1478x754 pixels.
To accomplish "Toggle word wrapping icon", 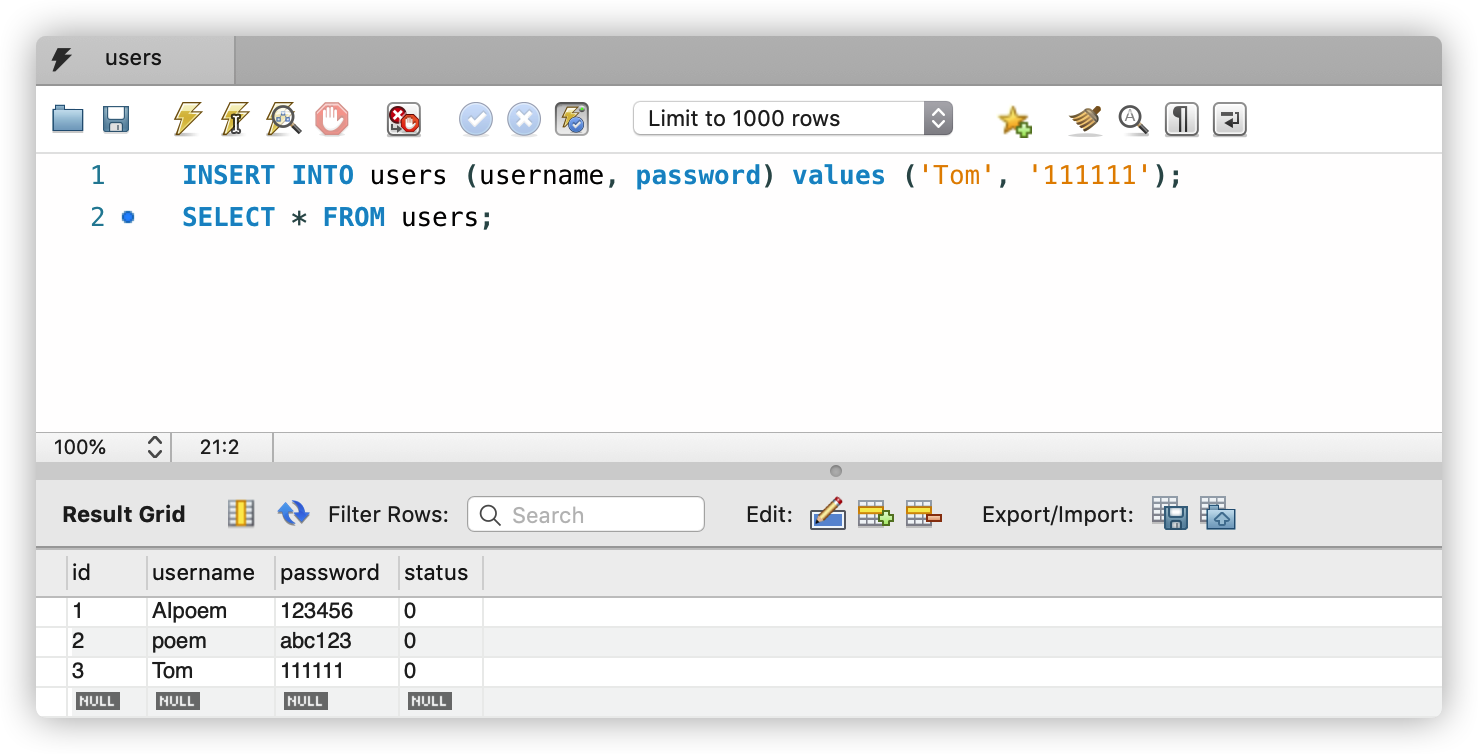I will click(1229, 119).
